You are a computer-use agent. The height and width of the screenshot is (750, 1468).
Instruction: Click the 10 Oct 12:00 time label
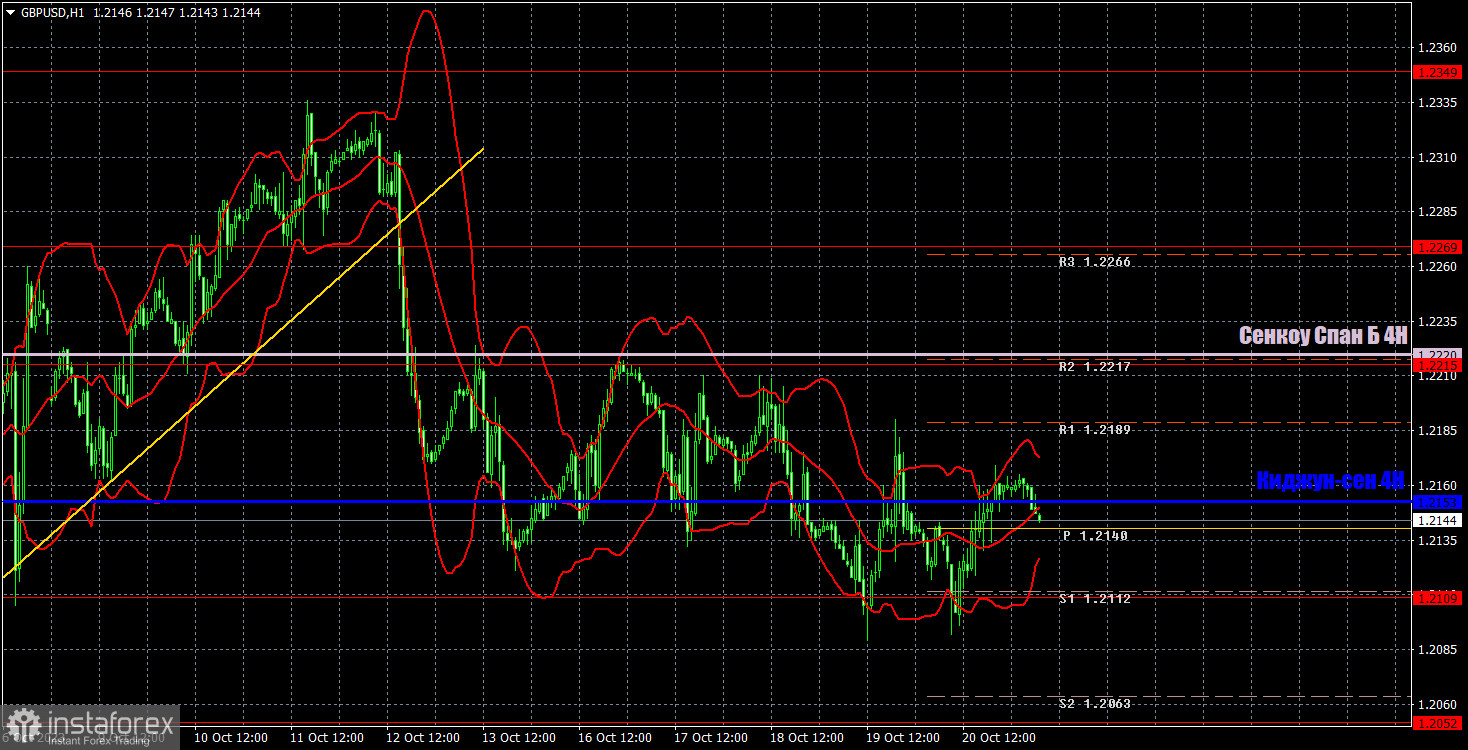pos(230,738)
